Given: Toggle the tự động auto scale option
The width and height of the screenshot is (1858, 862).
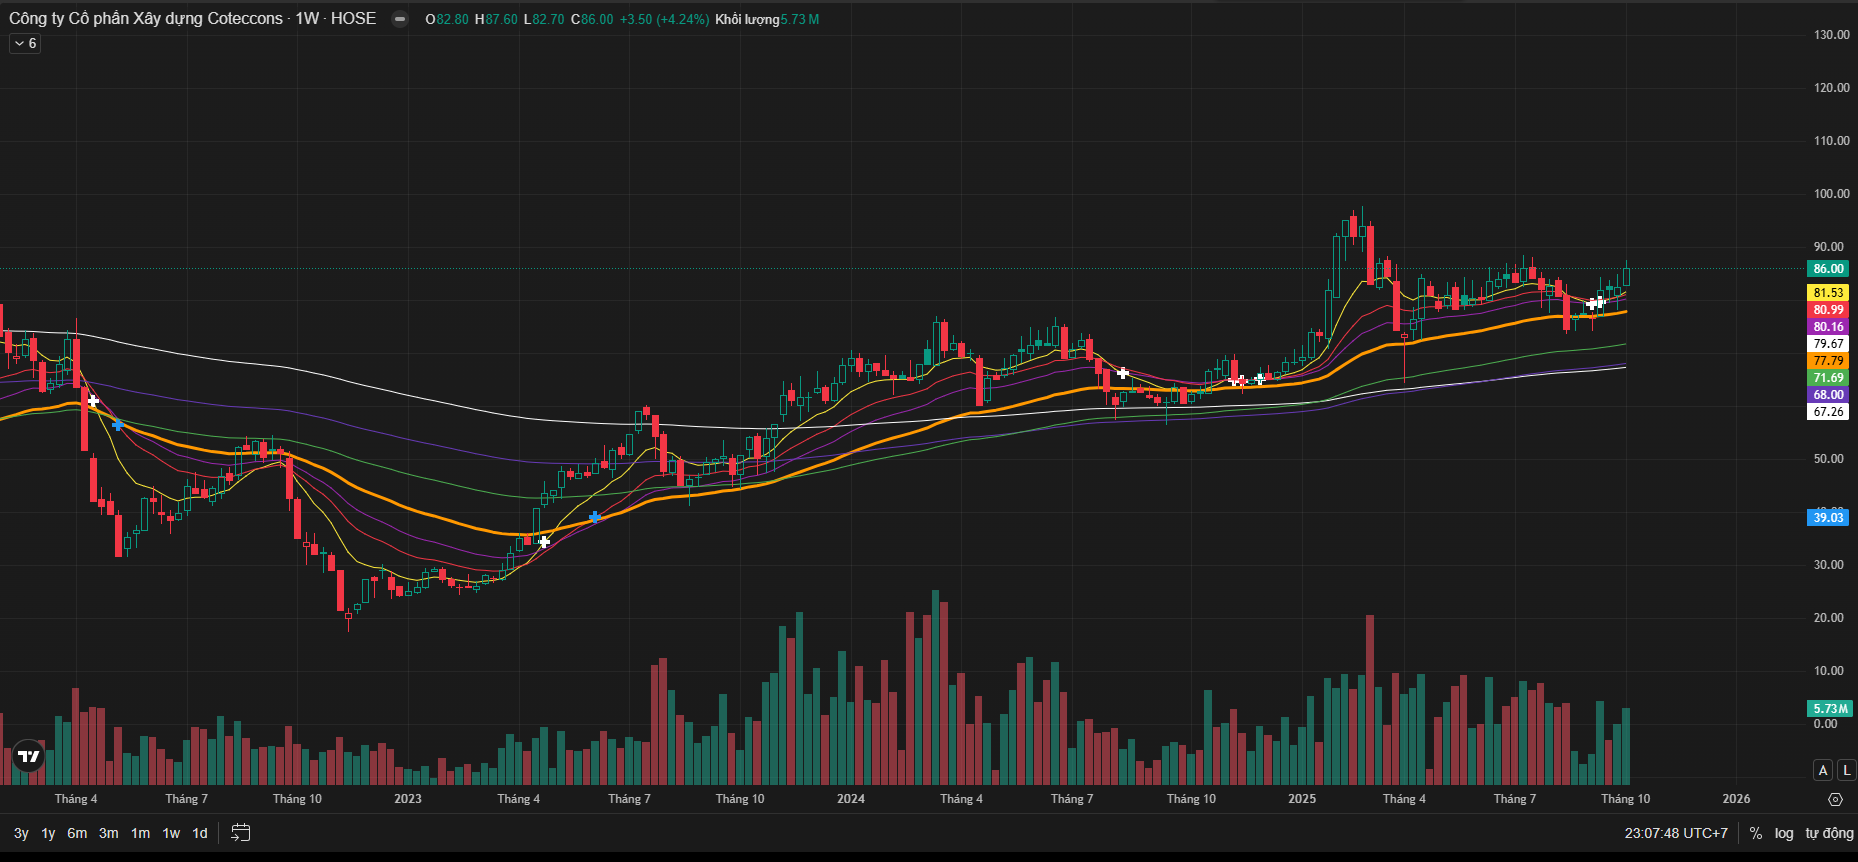Looking at the screenshot, I should point(1829,833).
